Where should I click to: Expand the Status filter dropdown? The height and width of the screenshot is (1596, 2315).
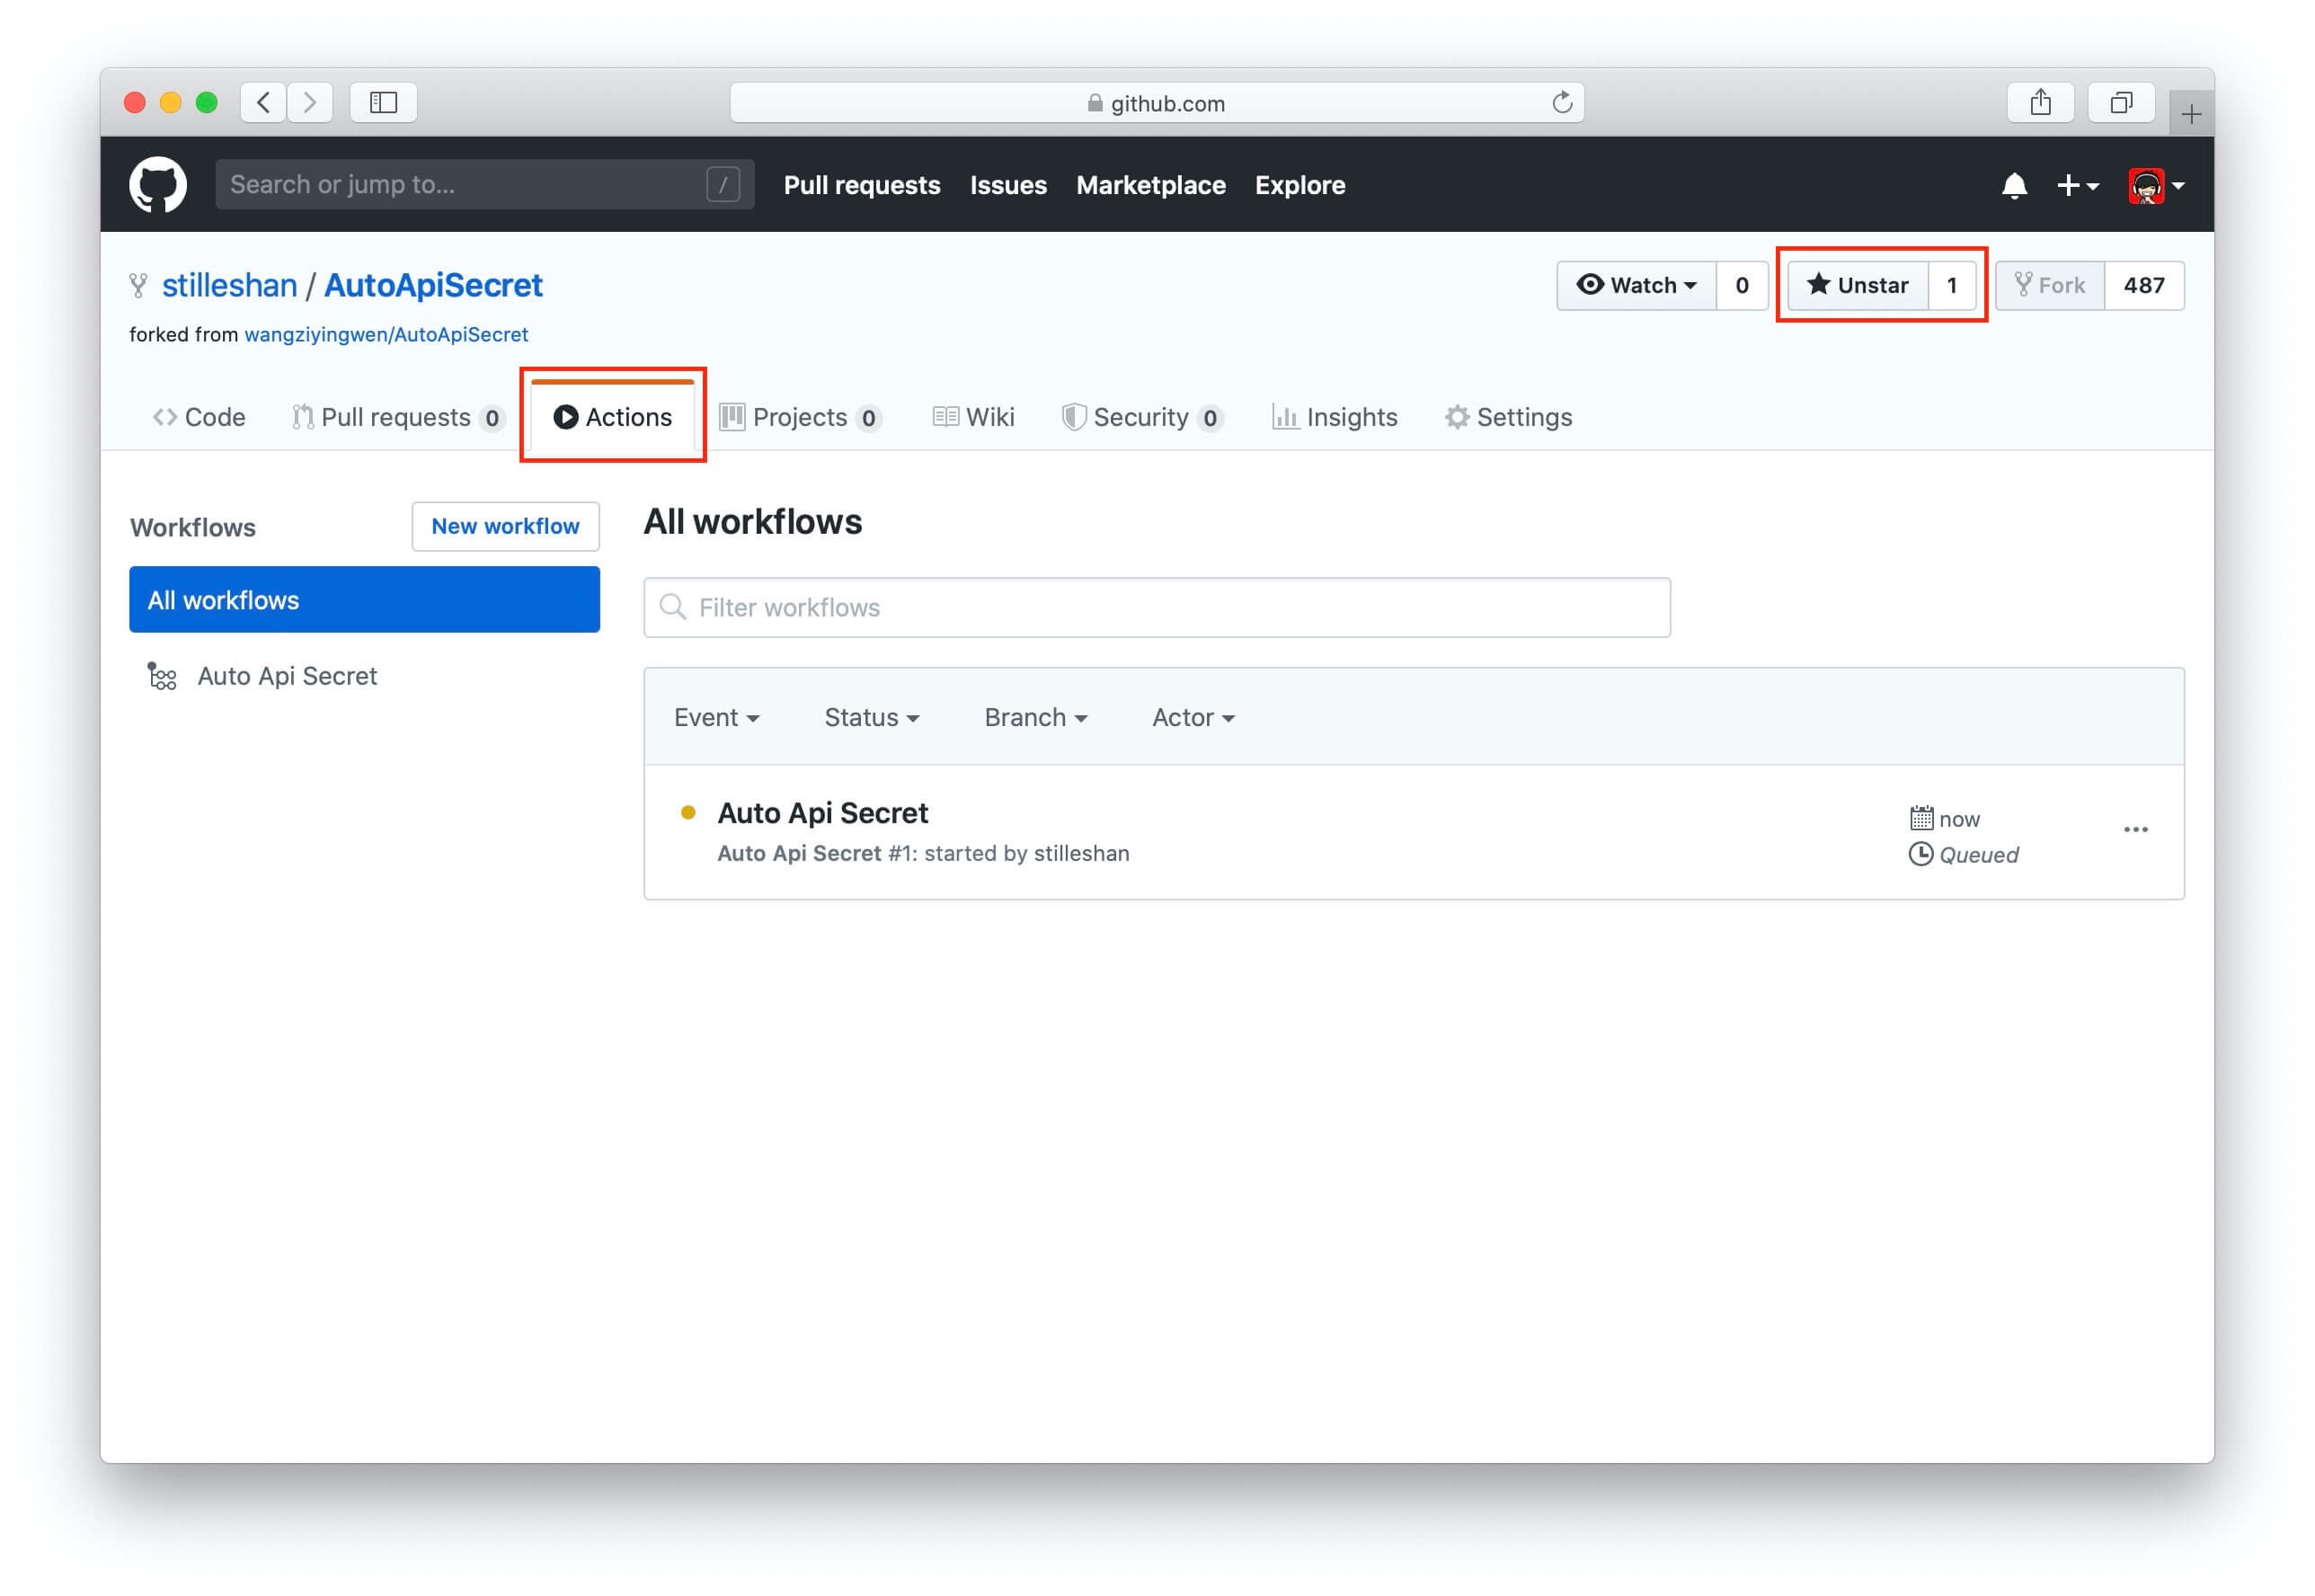tap(871, 717)
